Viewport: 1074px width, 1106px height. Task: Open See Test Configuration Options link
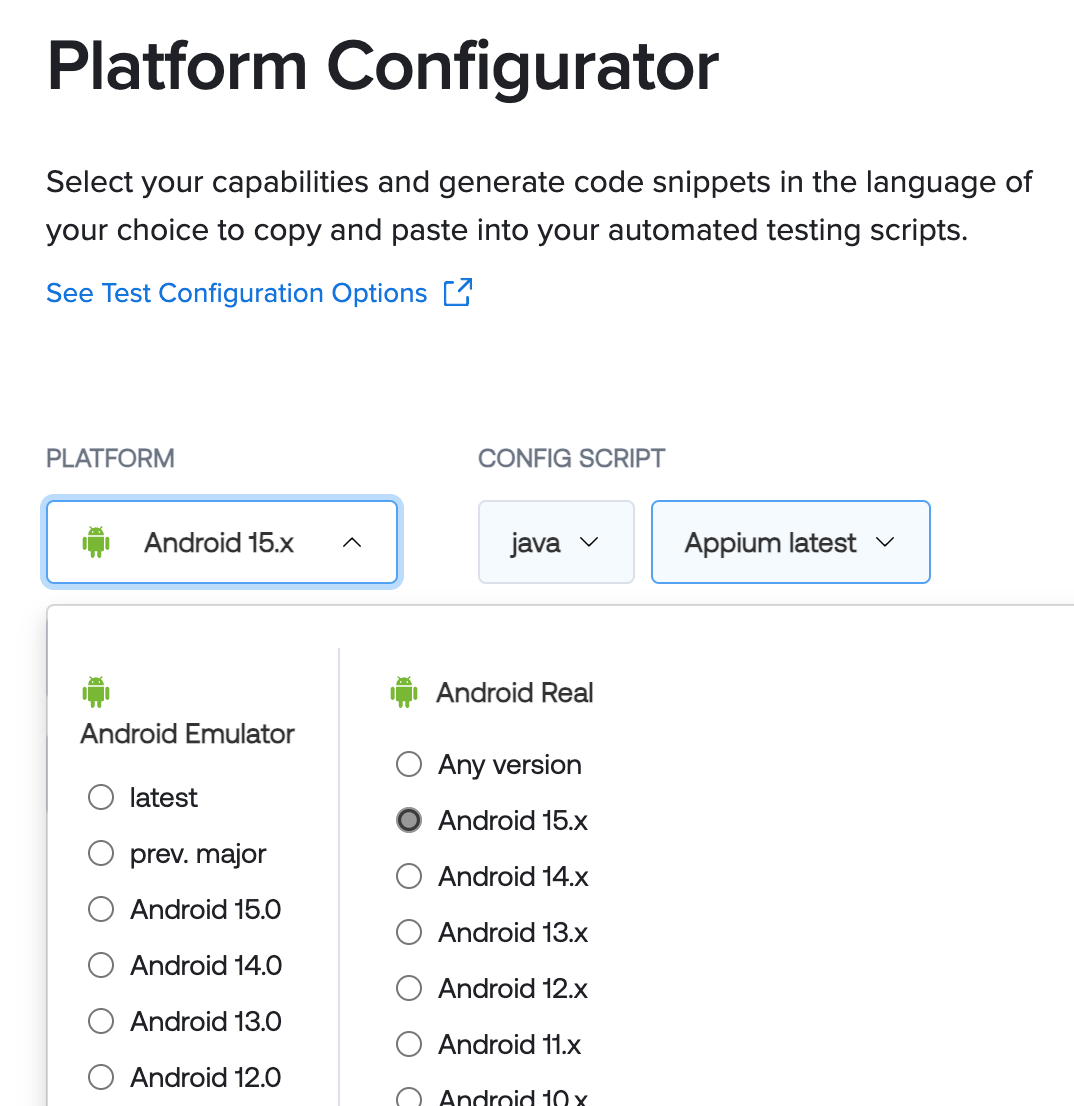pos(237,293)
